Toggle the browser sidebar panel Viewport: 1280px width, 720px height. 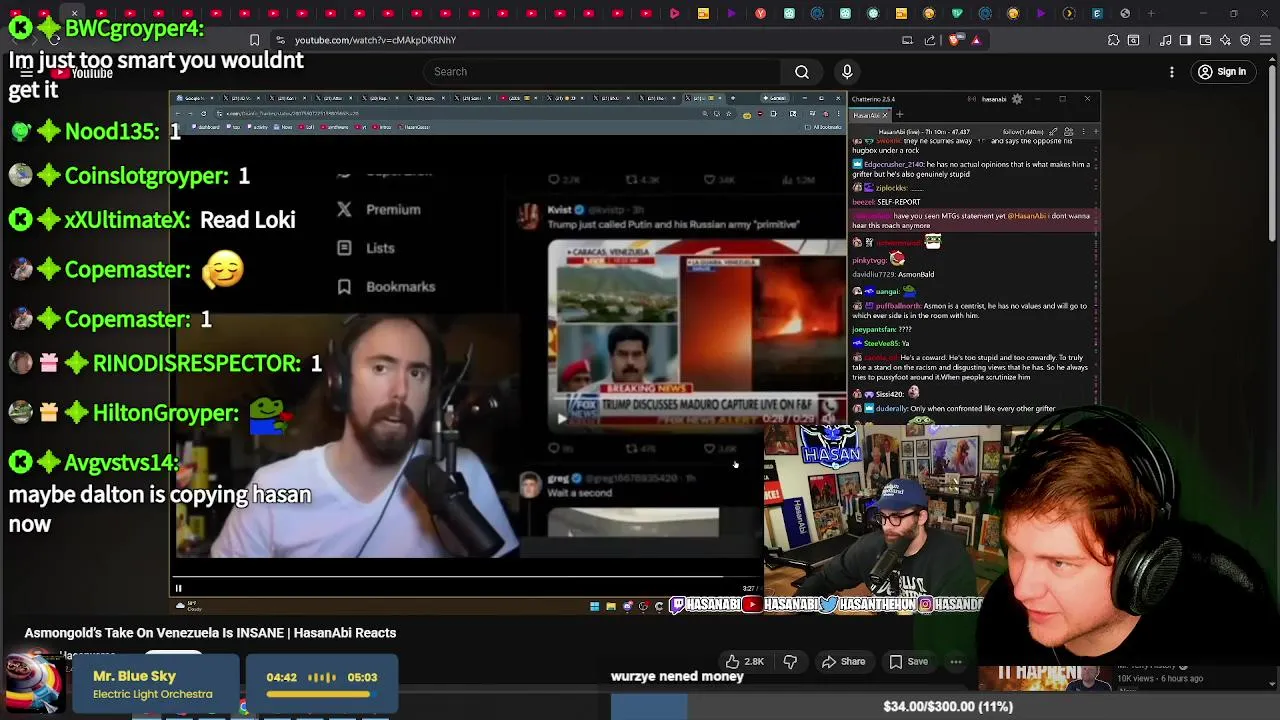(x=1185, y=40)
